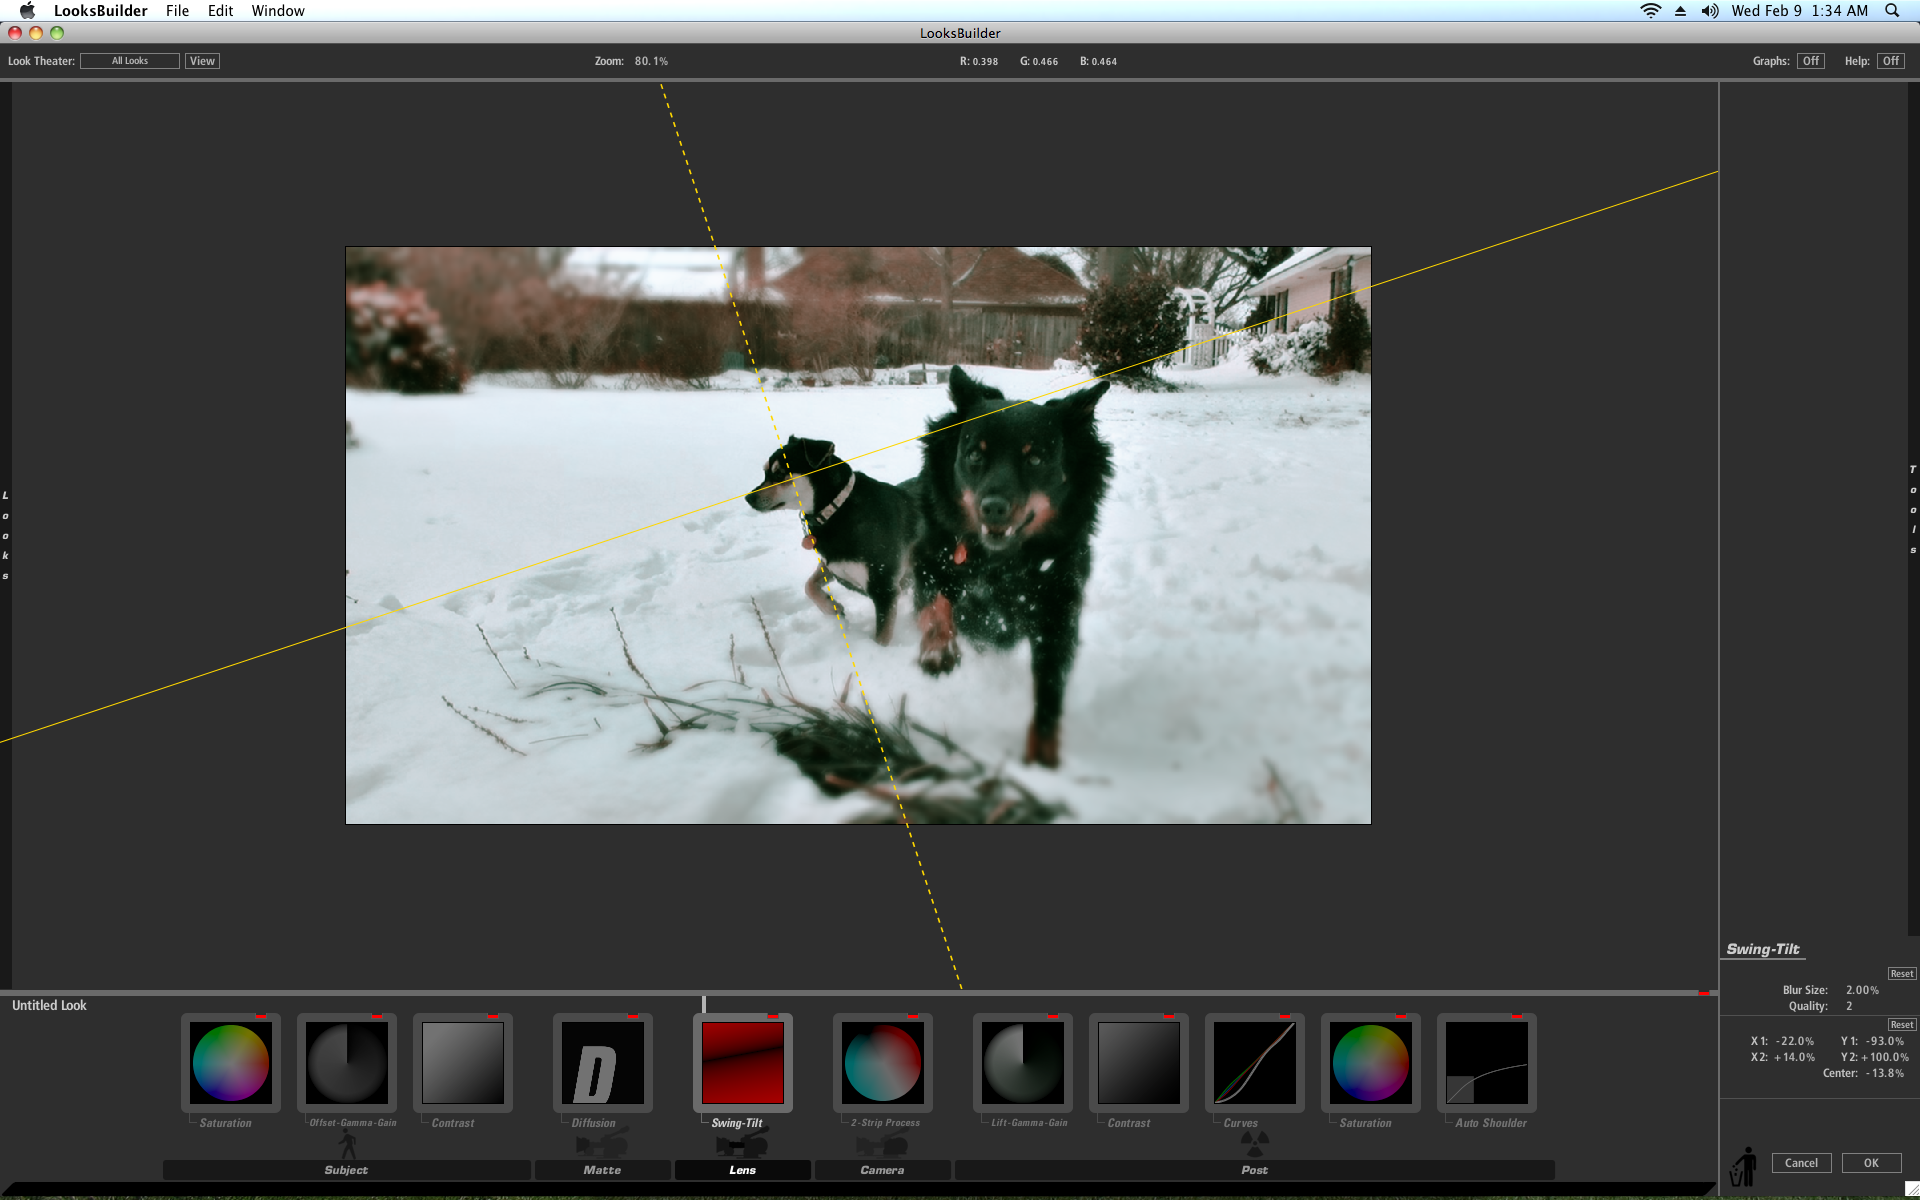The height and width of the screenshot is (1200, 1920).
Task: Select the Auto Shoulder tool tile
Action: [1487, 1062]
